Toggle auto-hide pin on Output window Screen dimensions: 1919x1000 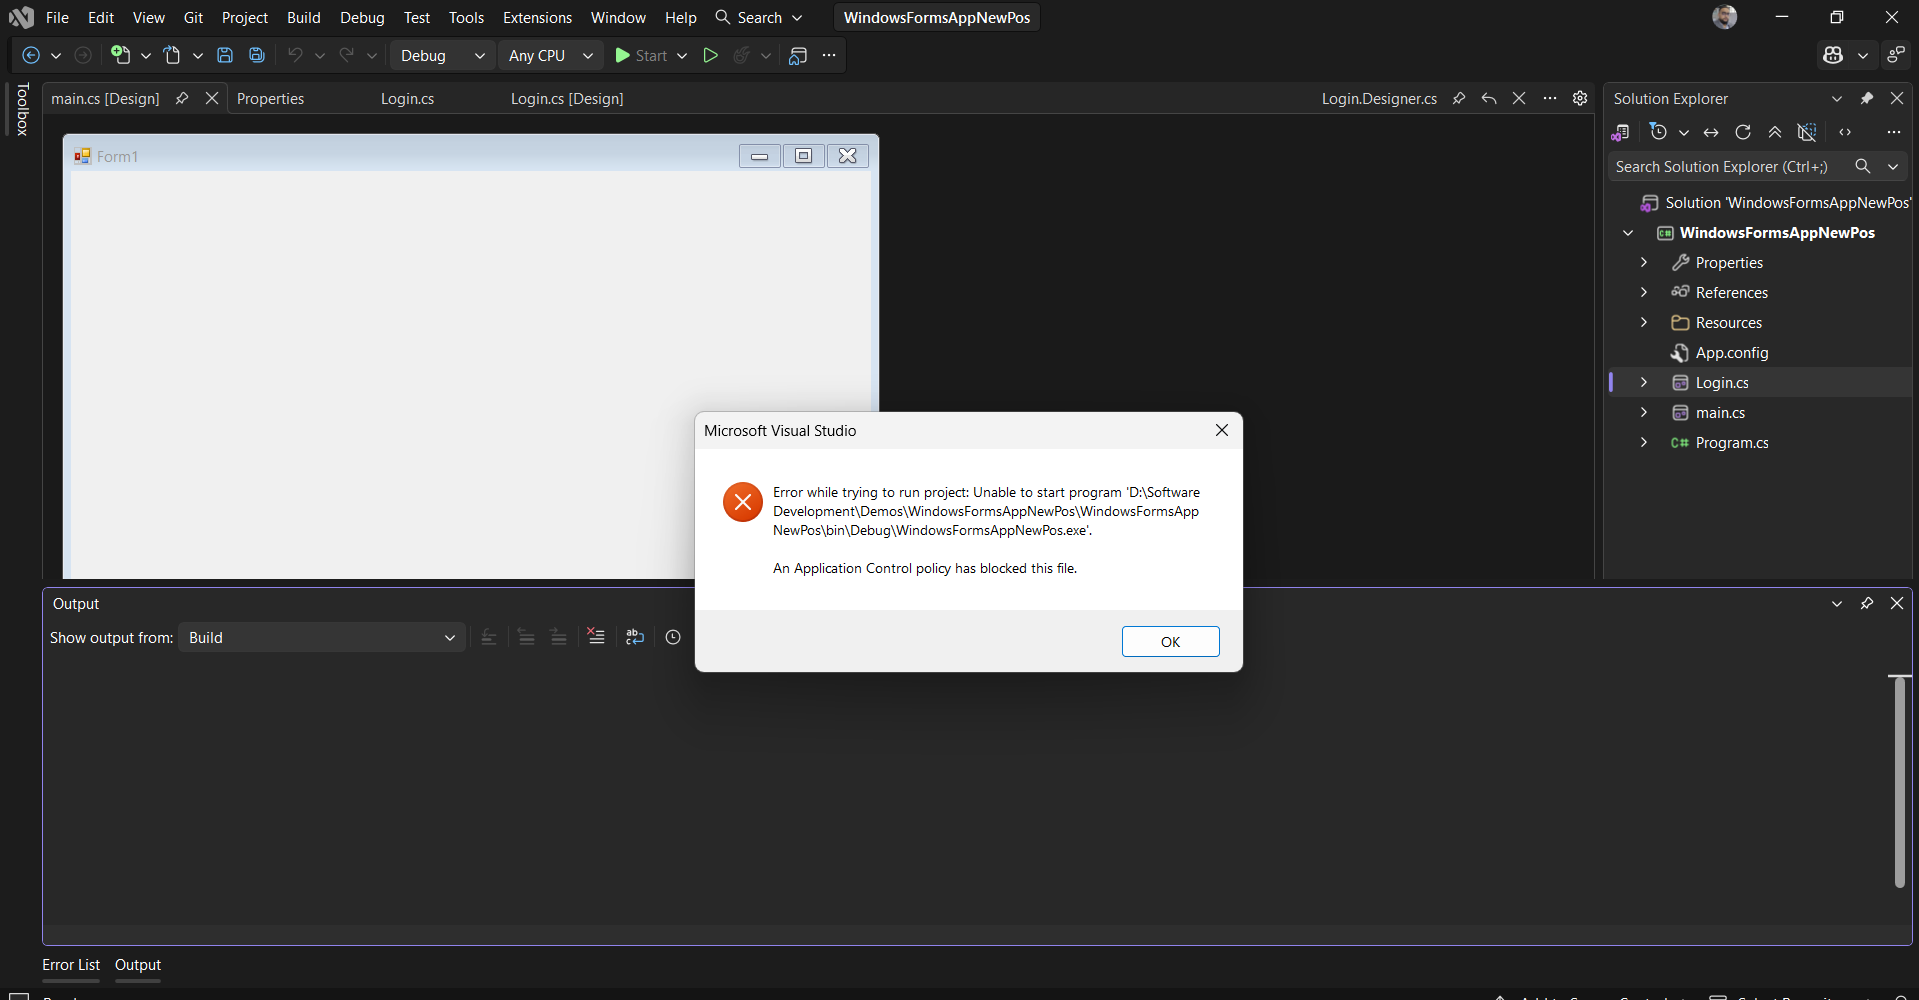click(1867, 603)
